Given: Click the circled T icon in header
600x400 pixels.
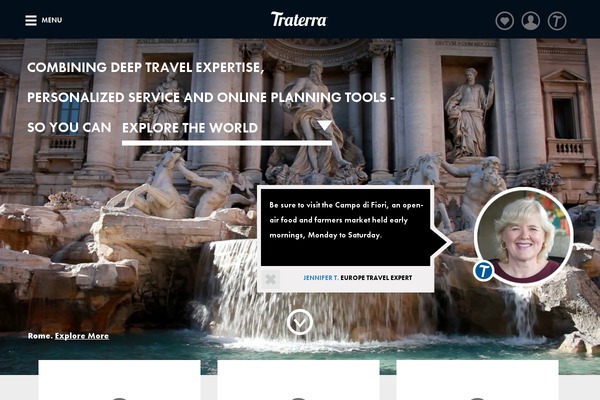Looking at the screenshot, I should click(557, 21).
